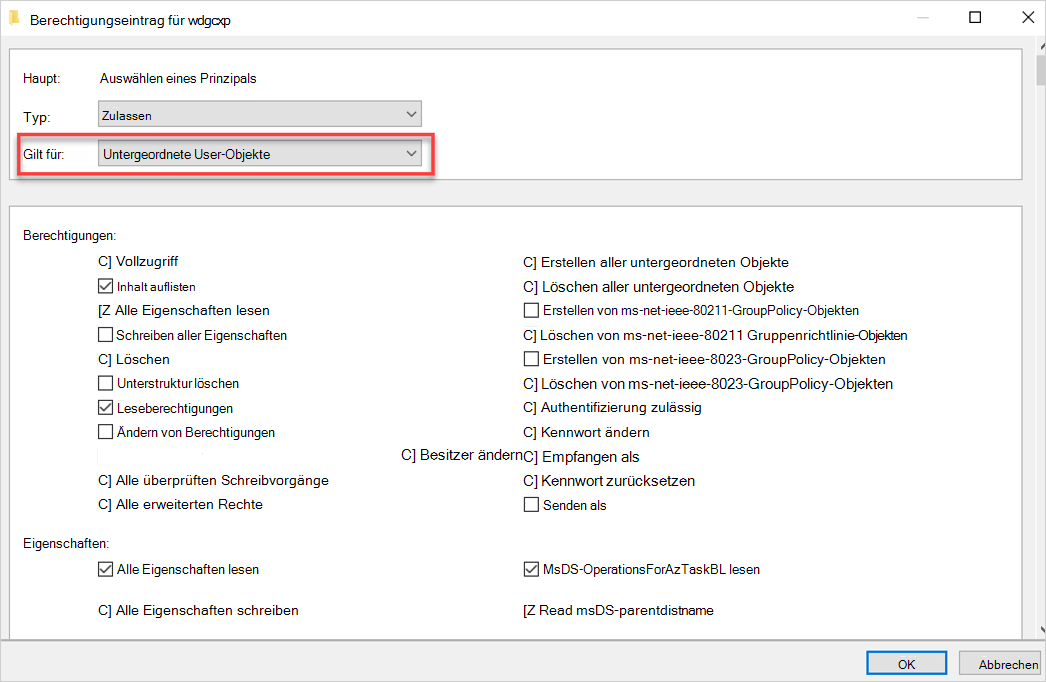Uncheck Leseberechtigungen

coord(105,407)
